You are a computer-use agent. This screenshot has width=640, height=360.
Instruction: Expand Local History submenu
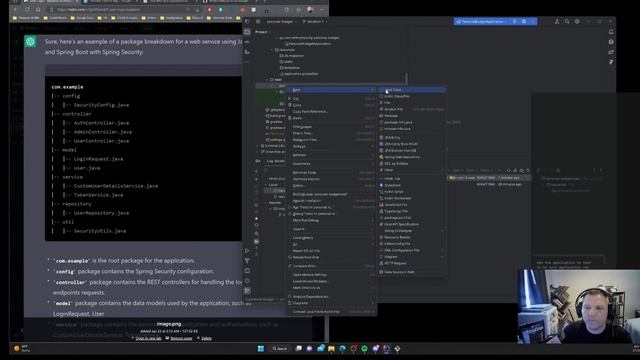click(x=331, y=238)
